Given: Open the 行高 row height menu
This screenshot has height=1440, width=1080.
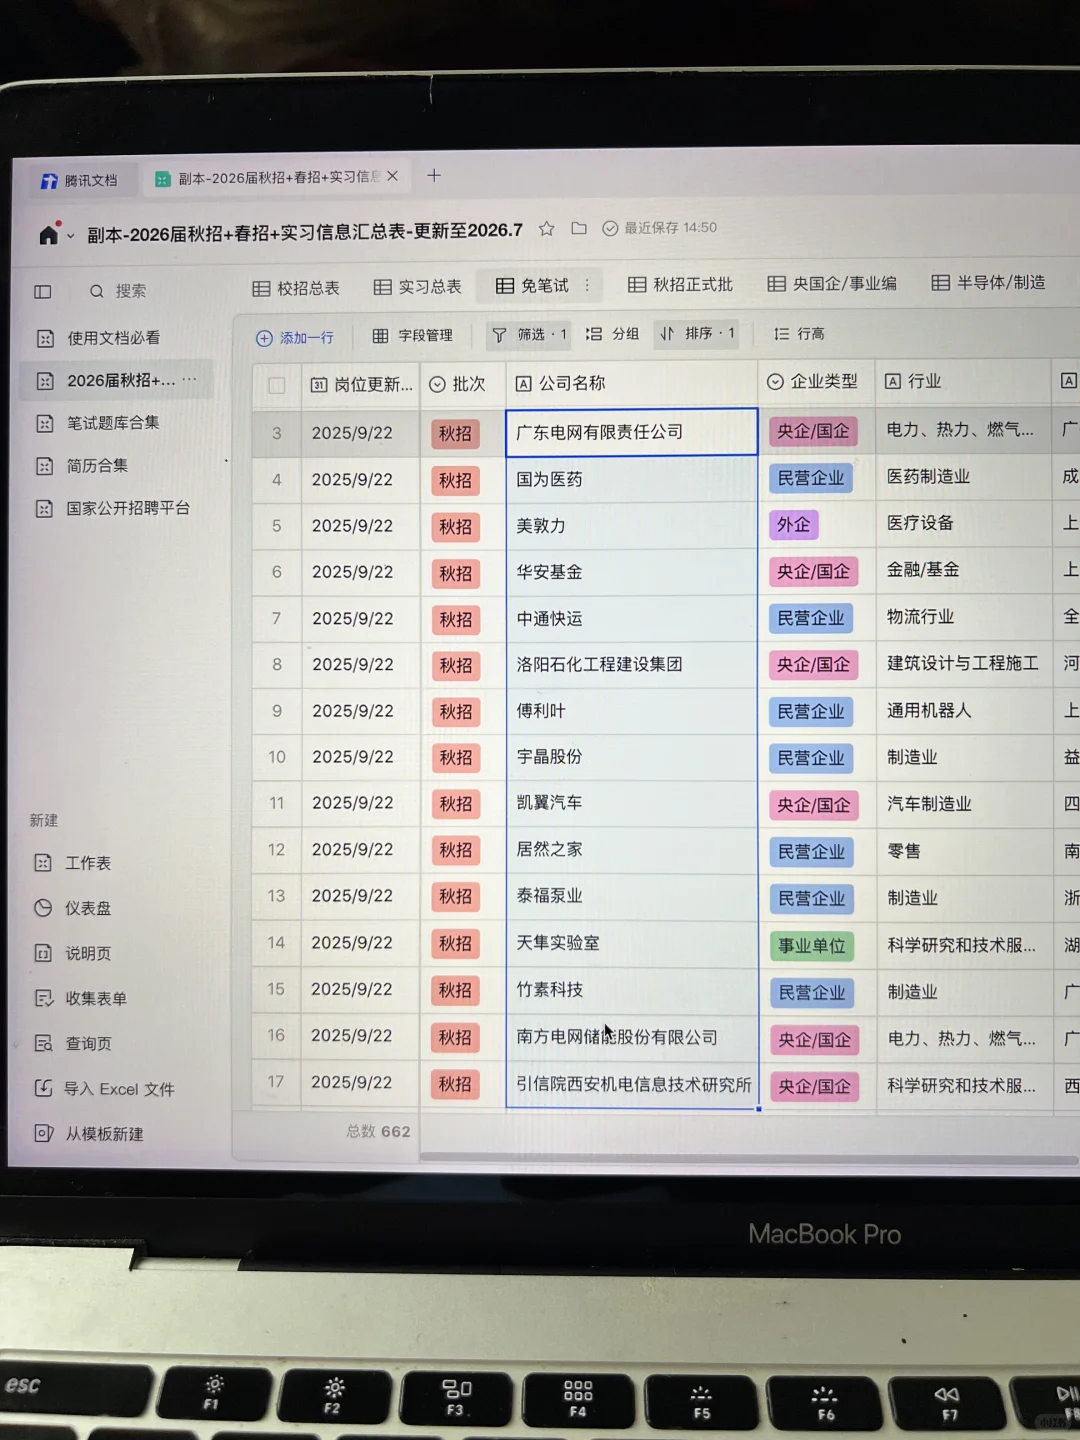Looking at the screenshot, I should click(799, 334).
